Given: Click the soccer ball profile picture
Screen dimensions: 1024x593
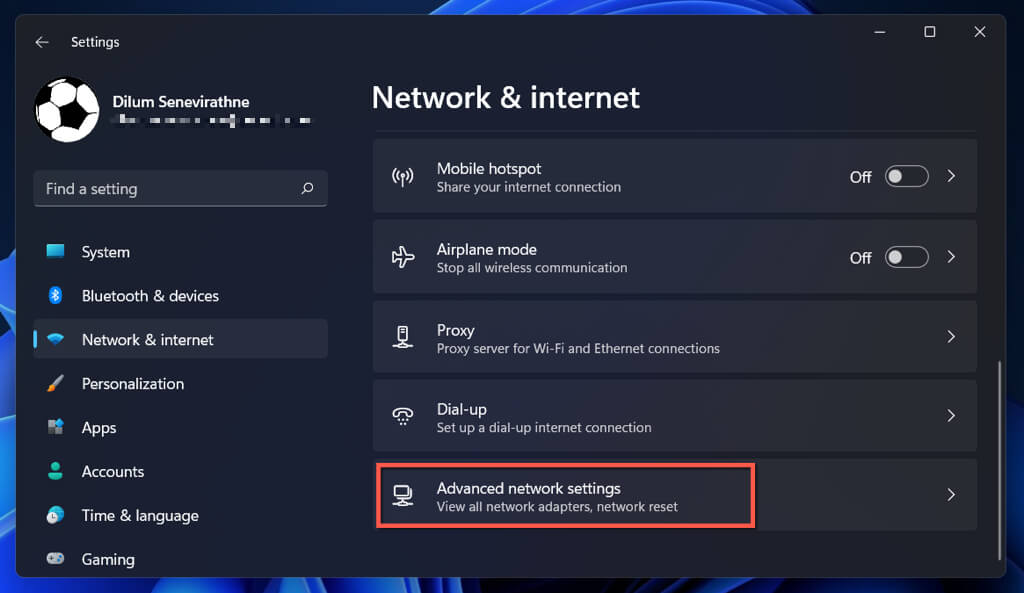Looking at the screenshot, I should [x=67, y=110].
